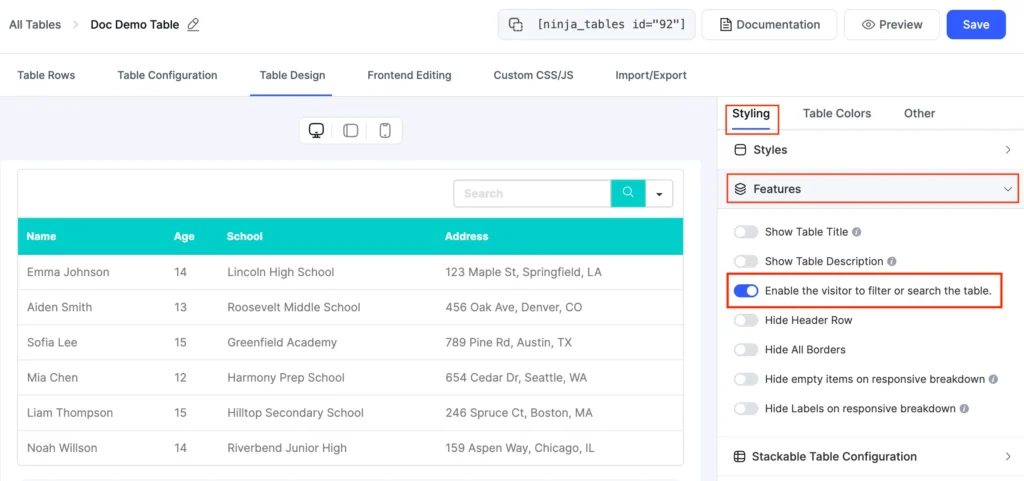The height and width of the screenshot is (481, 1024).
Task: Collapse the Features section
Action: point(872,189)
